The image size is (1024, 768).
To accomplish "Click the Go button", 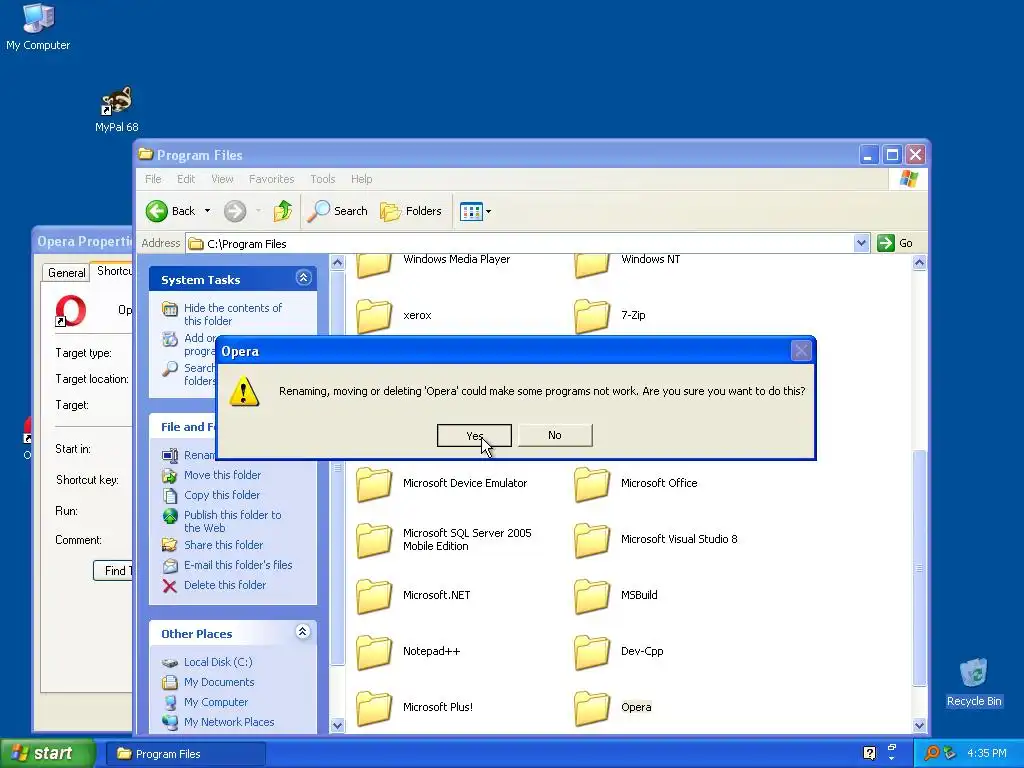I will tap(895, 244).
